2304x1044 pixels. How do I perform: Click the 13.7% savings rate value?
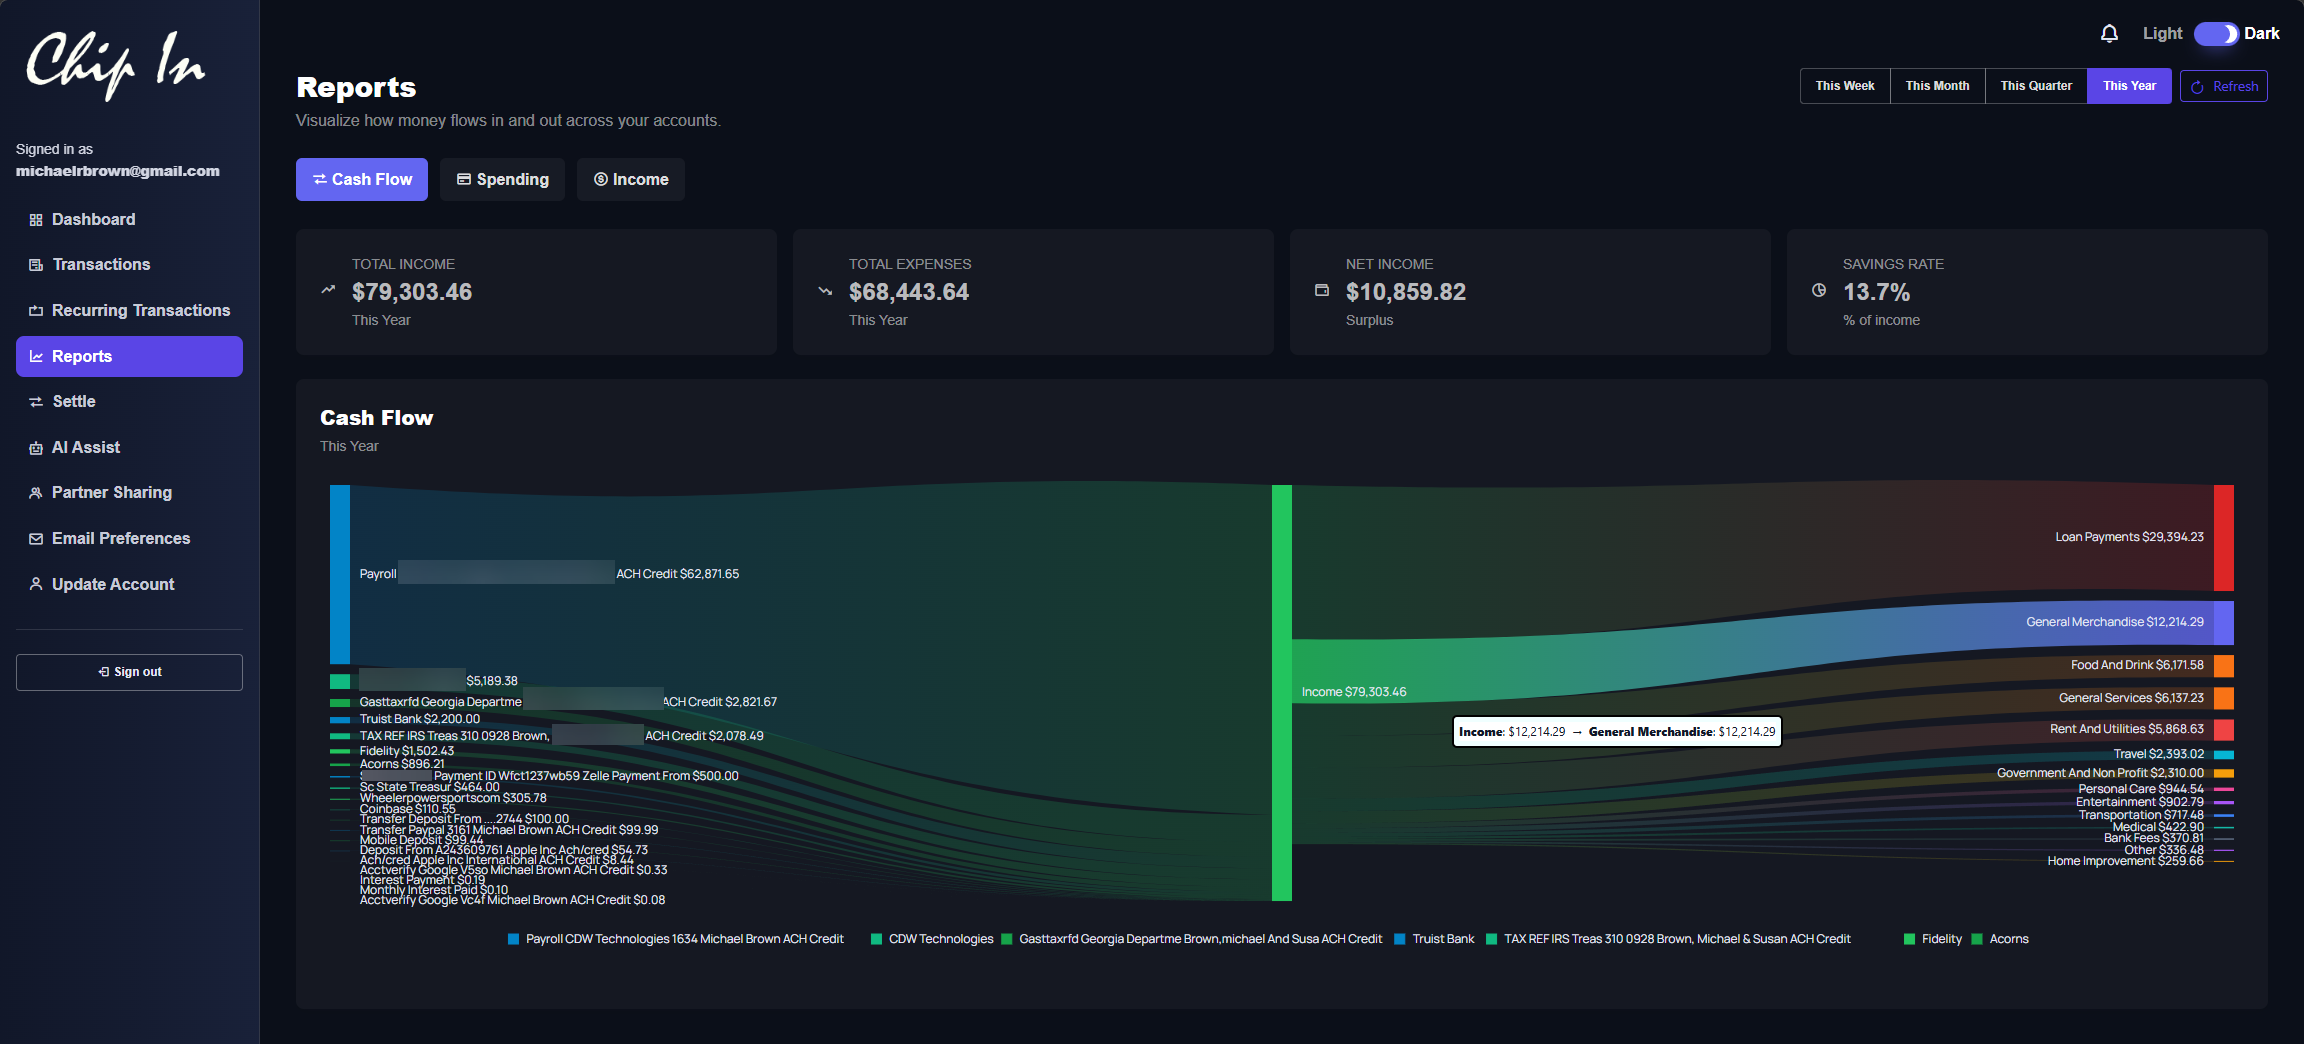coord(1876,292)
